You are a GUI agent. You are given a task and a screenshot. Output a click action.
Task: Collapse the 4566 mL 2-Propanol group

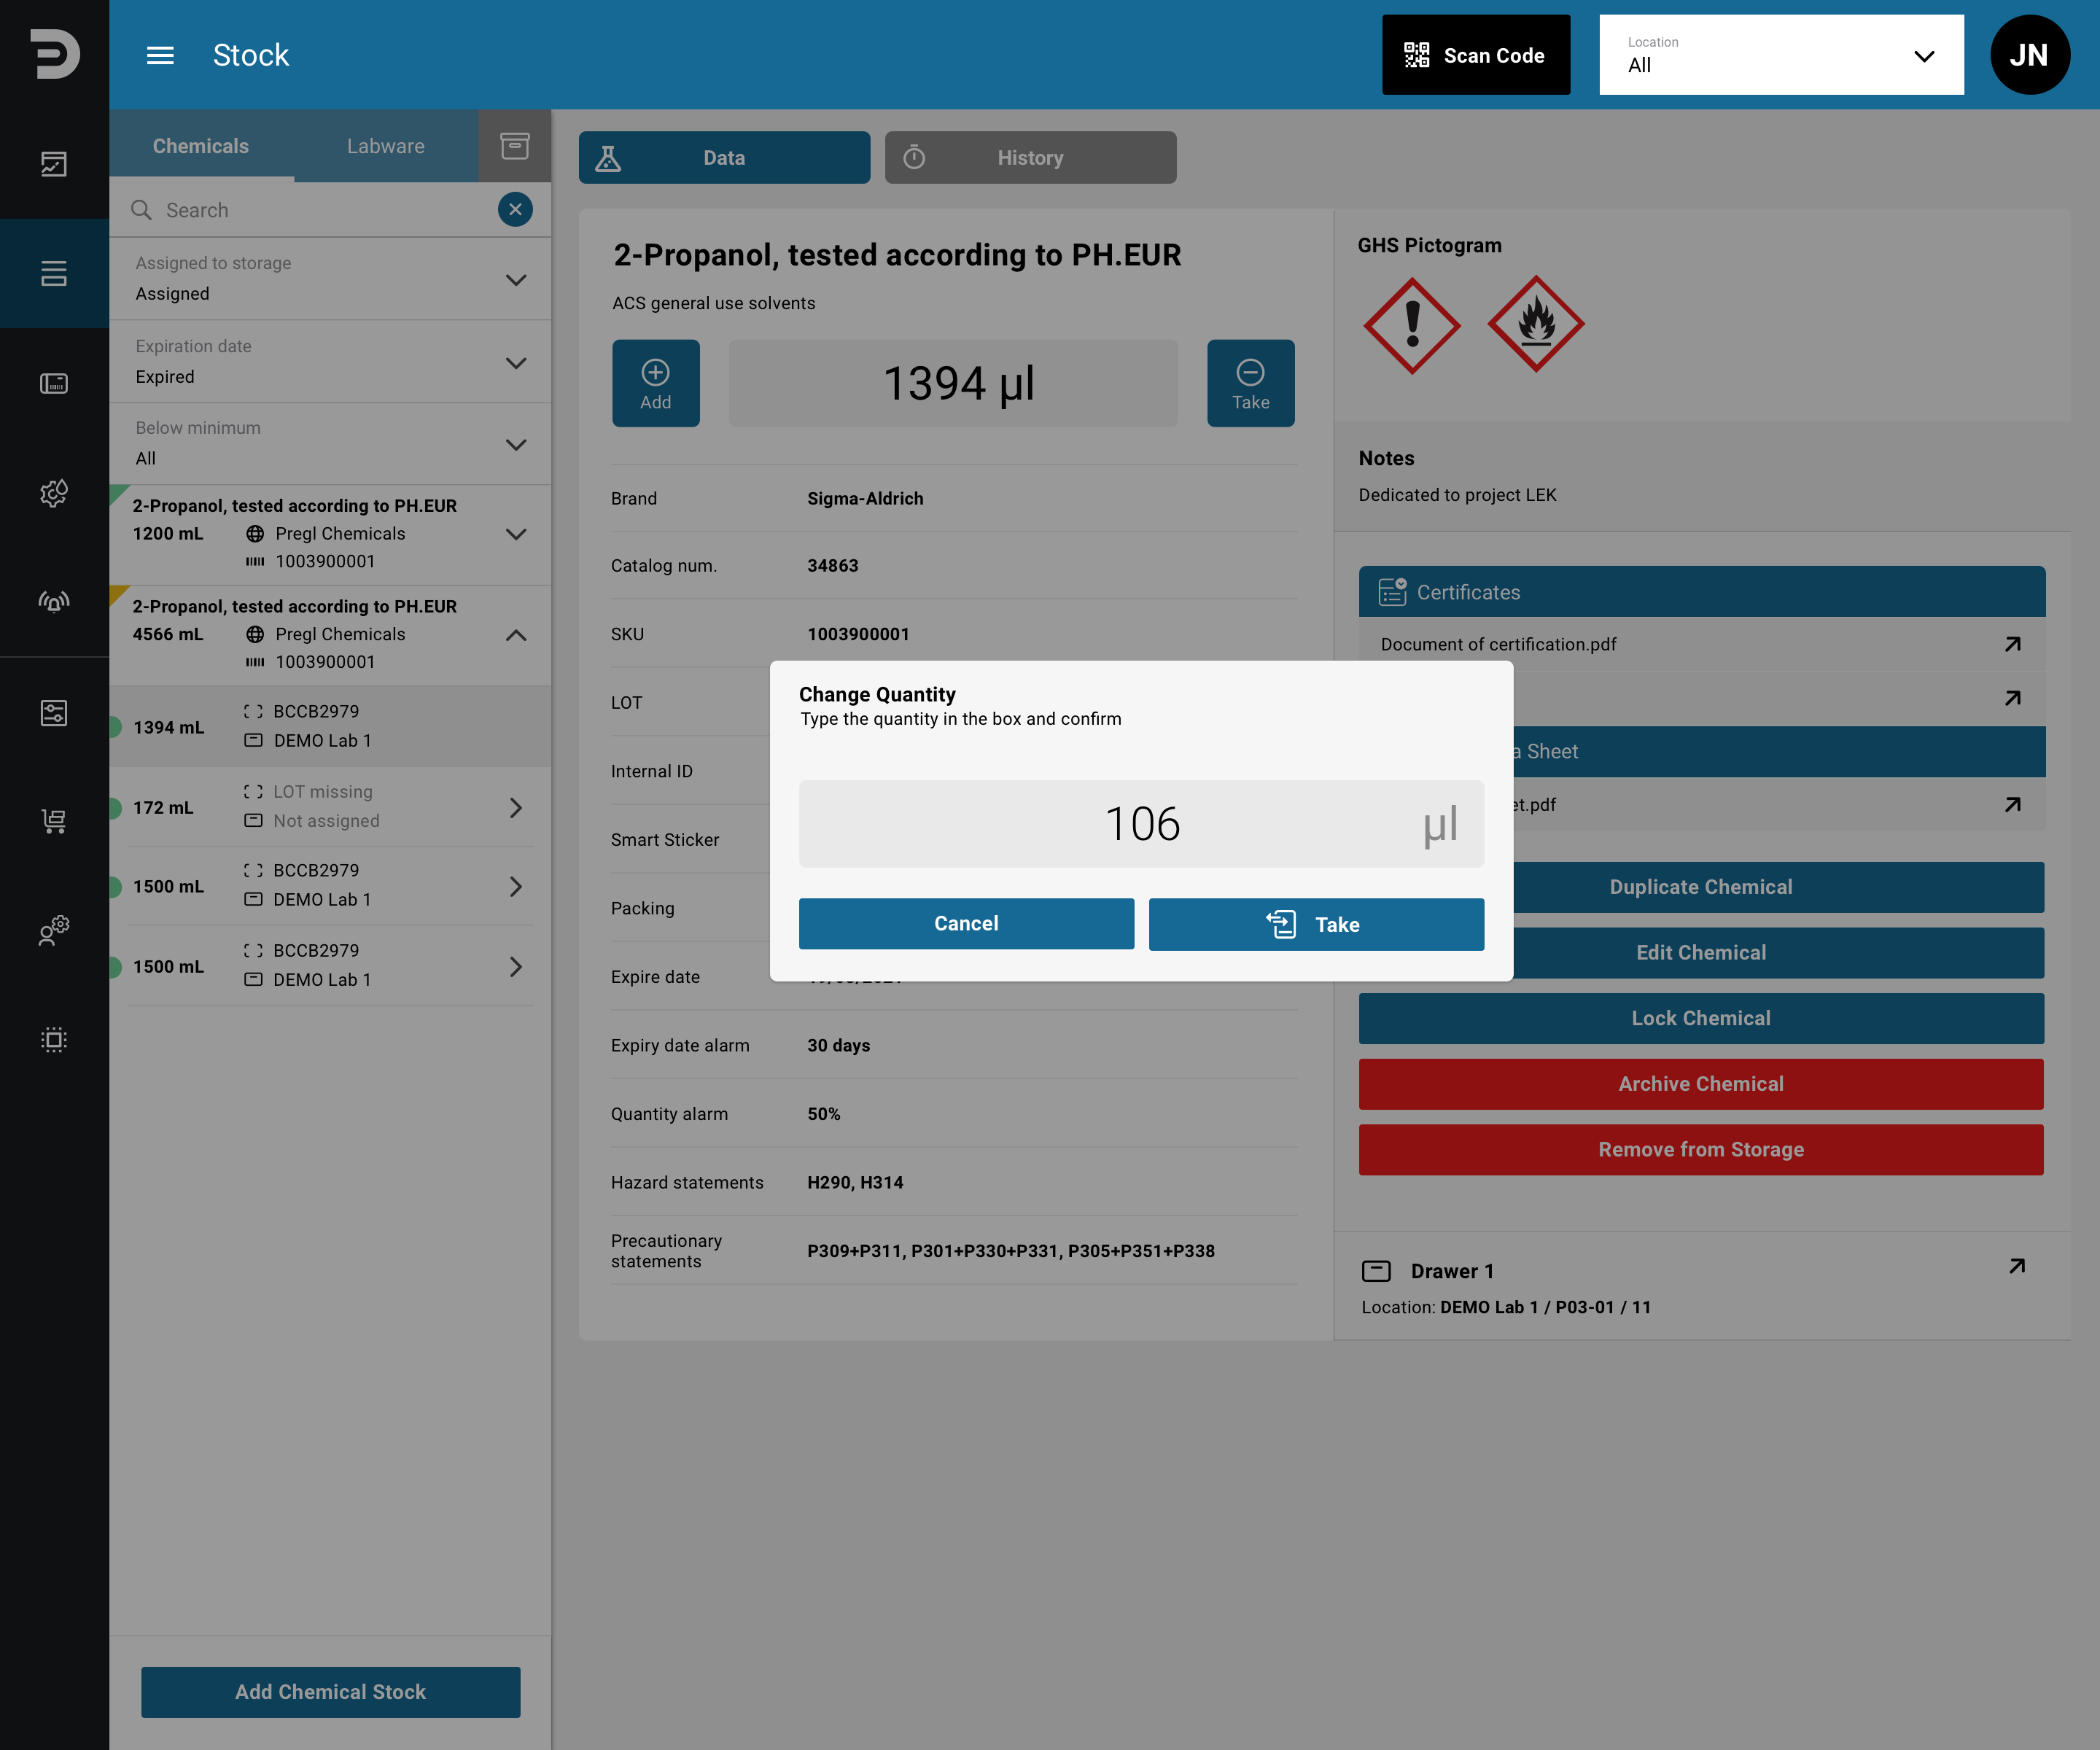tap(516, 635)
